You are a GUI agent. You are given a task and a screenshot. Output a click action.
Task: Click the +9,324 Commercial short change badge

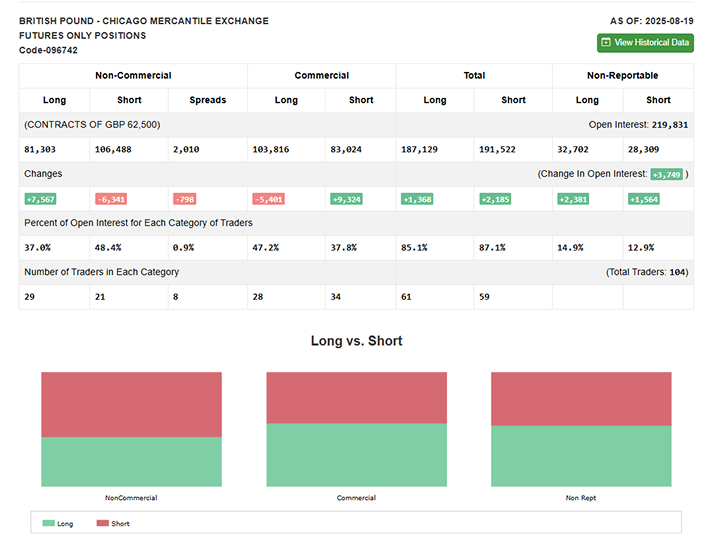pyautogui.click(x=346, y=199)
